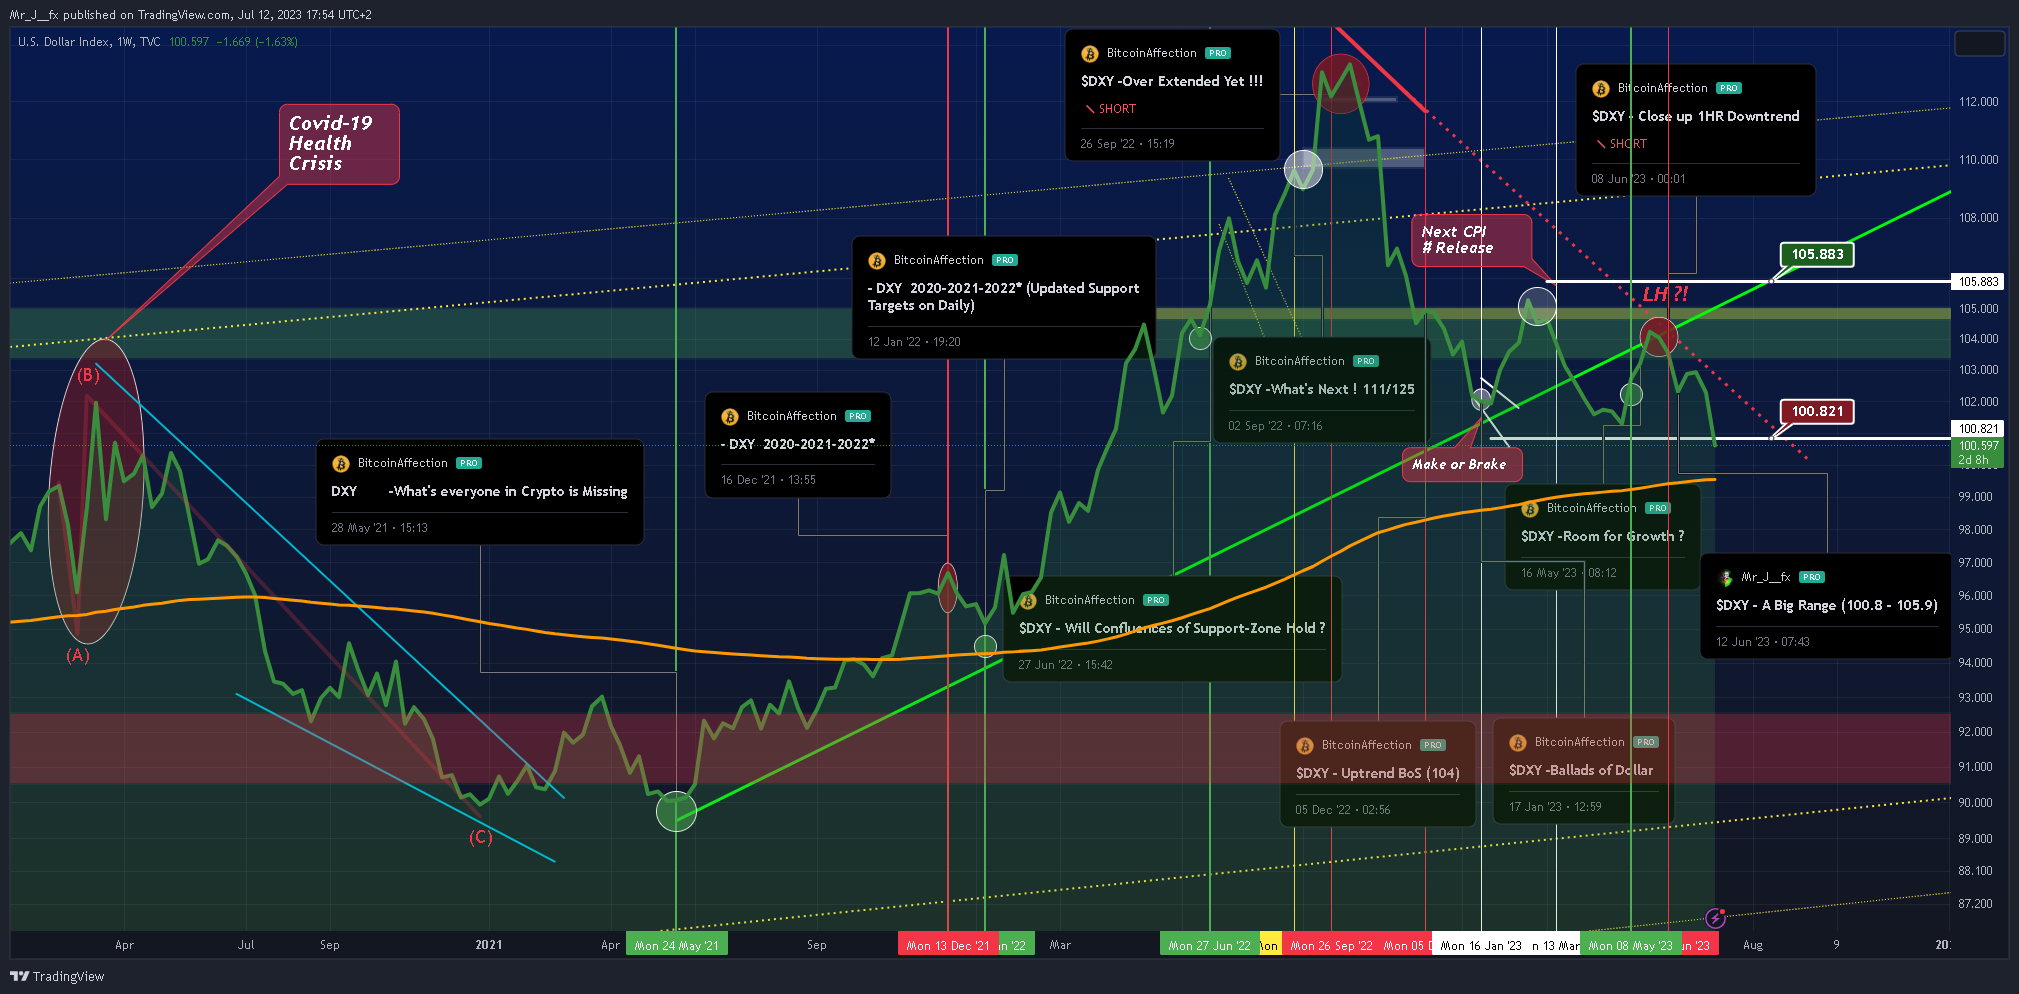The width and height of the screenshot is (2019, 994).
Task: Click the 105.883 price tag on the price axis
Action: [1978, 282]
